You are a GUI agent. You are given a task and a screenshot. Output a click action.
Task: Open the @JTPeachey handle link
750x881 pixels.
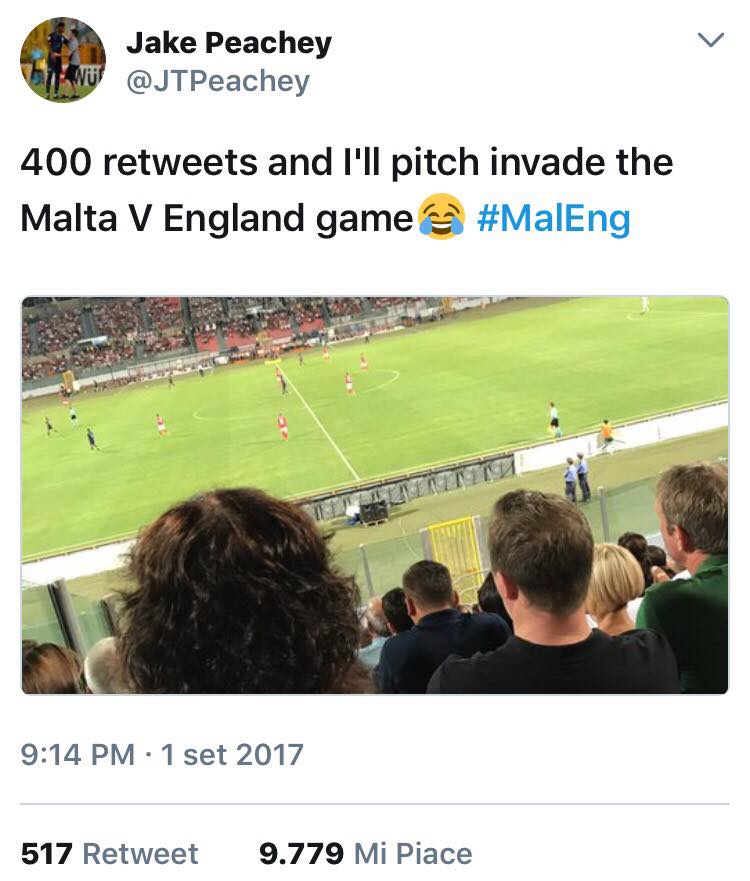tap(217, 81)
